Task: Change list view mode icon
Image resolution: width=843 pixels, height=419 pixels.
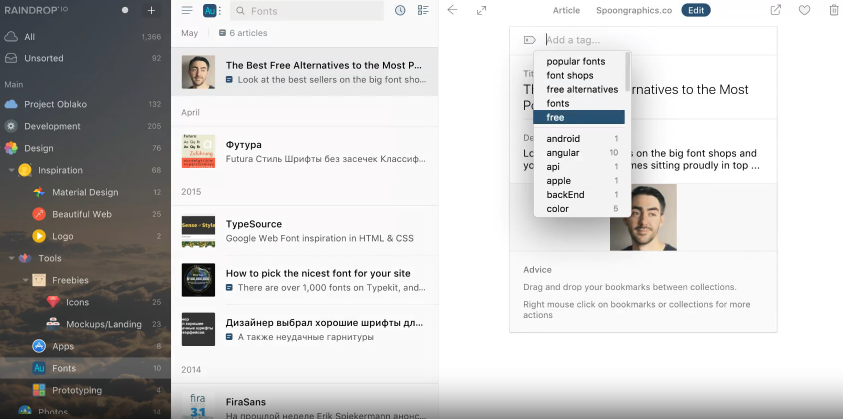Action: 423,10
